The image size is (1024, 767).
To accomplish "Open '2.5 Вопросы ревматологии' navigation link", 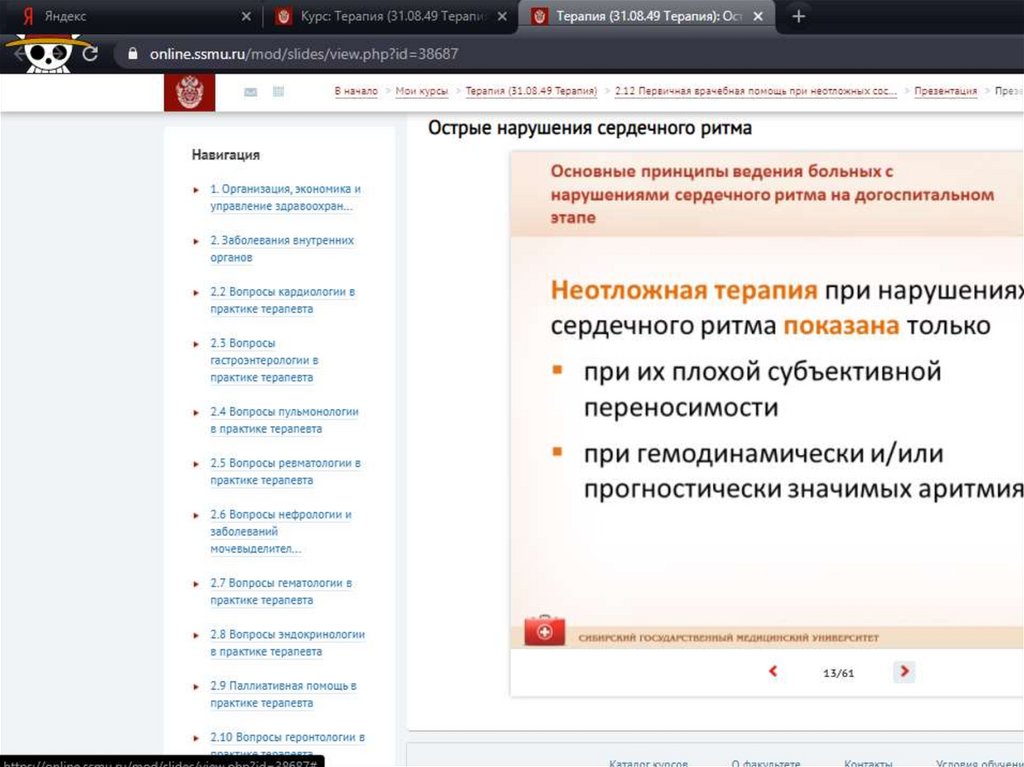I will pyautogui.click(x=285, y=472).
